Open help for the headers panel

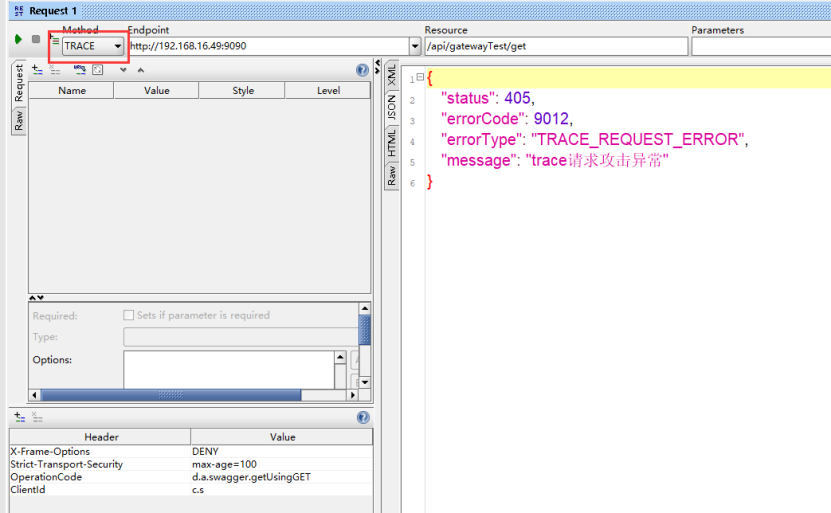point(362,417)
